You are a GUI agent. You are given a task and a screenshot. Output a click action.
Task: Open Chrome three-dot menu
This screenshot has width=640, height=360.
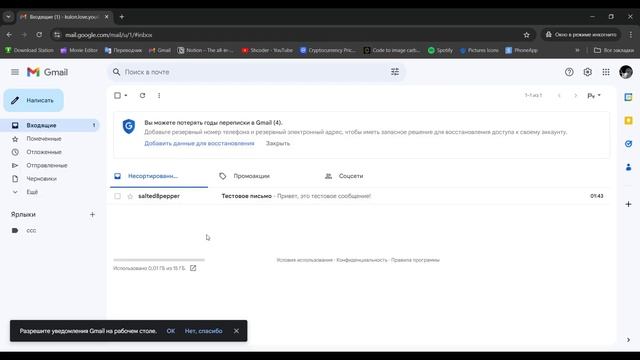631,35
